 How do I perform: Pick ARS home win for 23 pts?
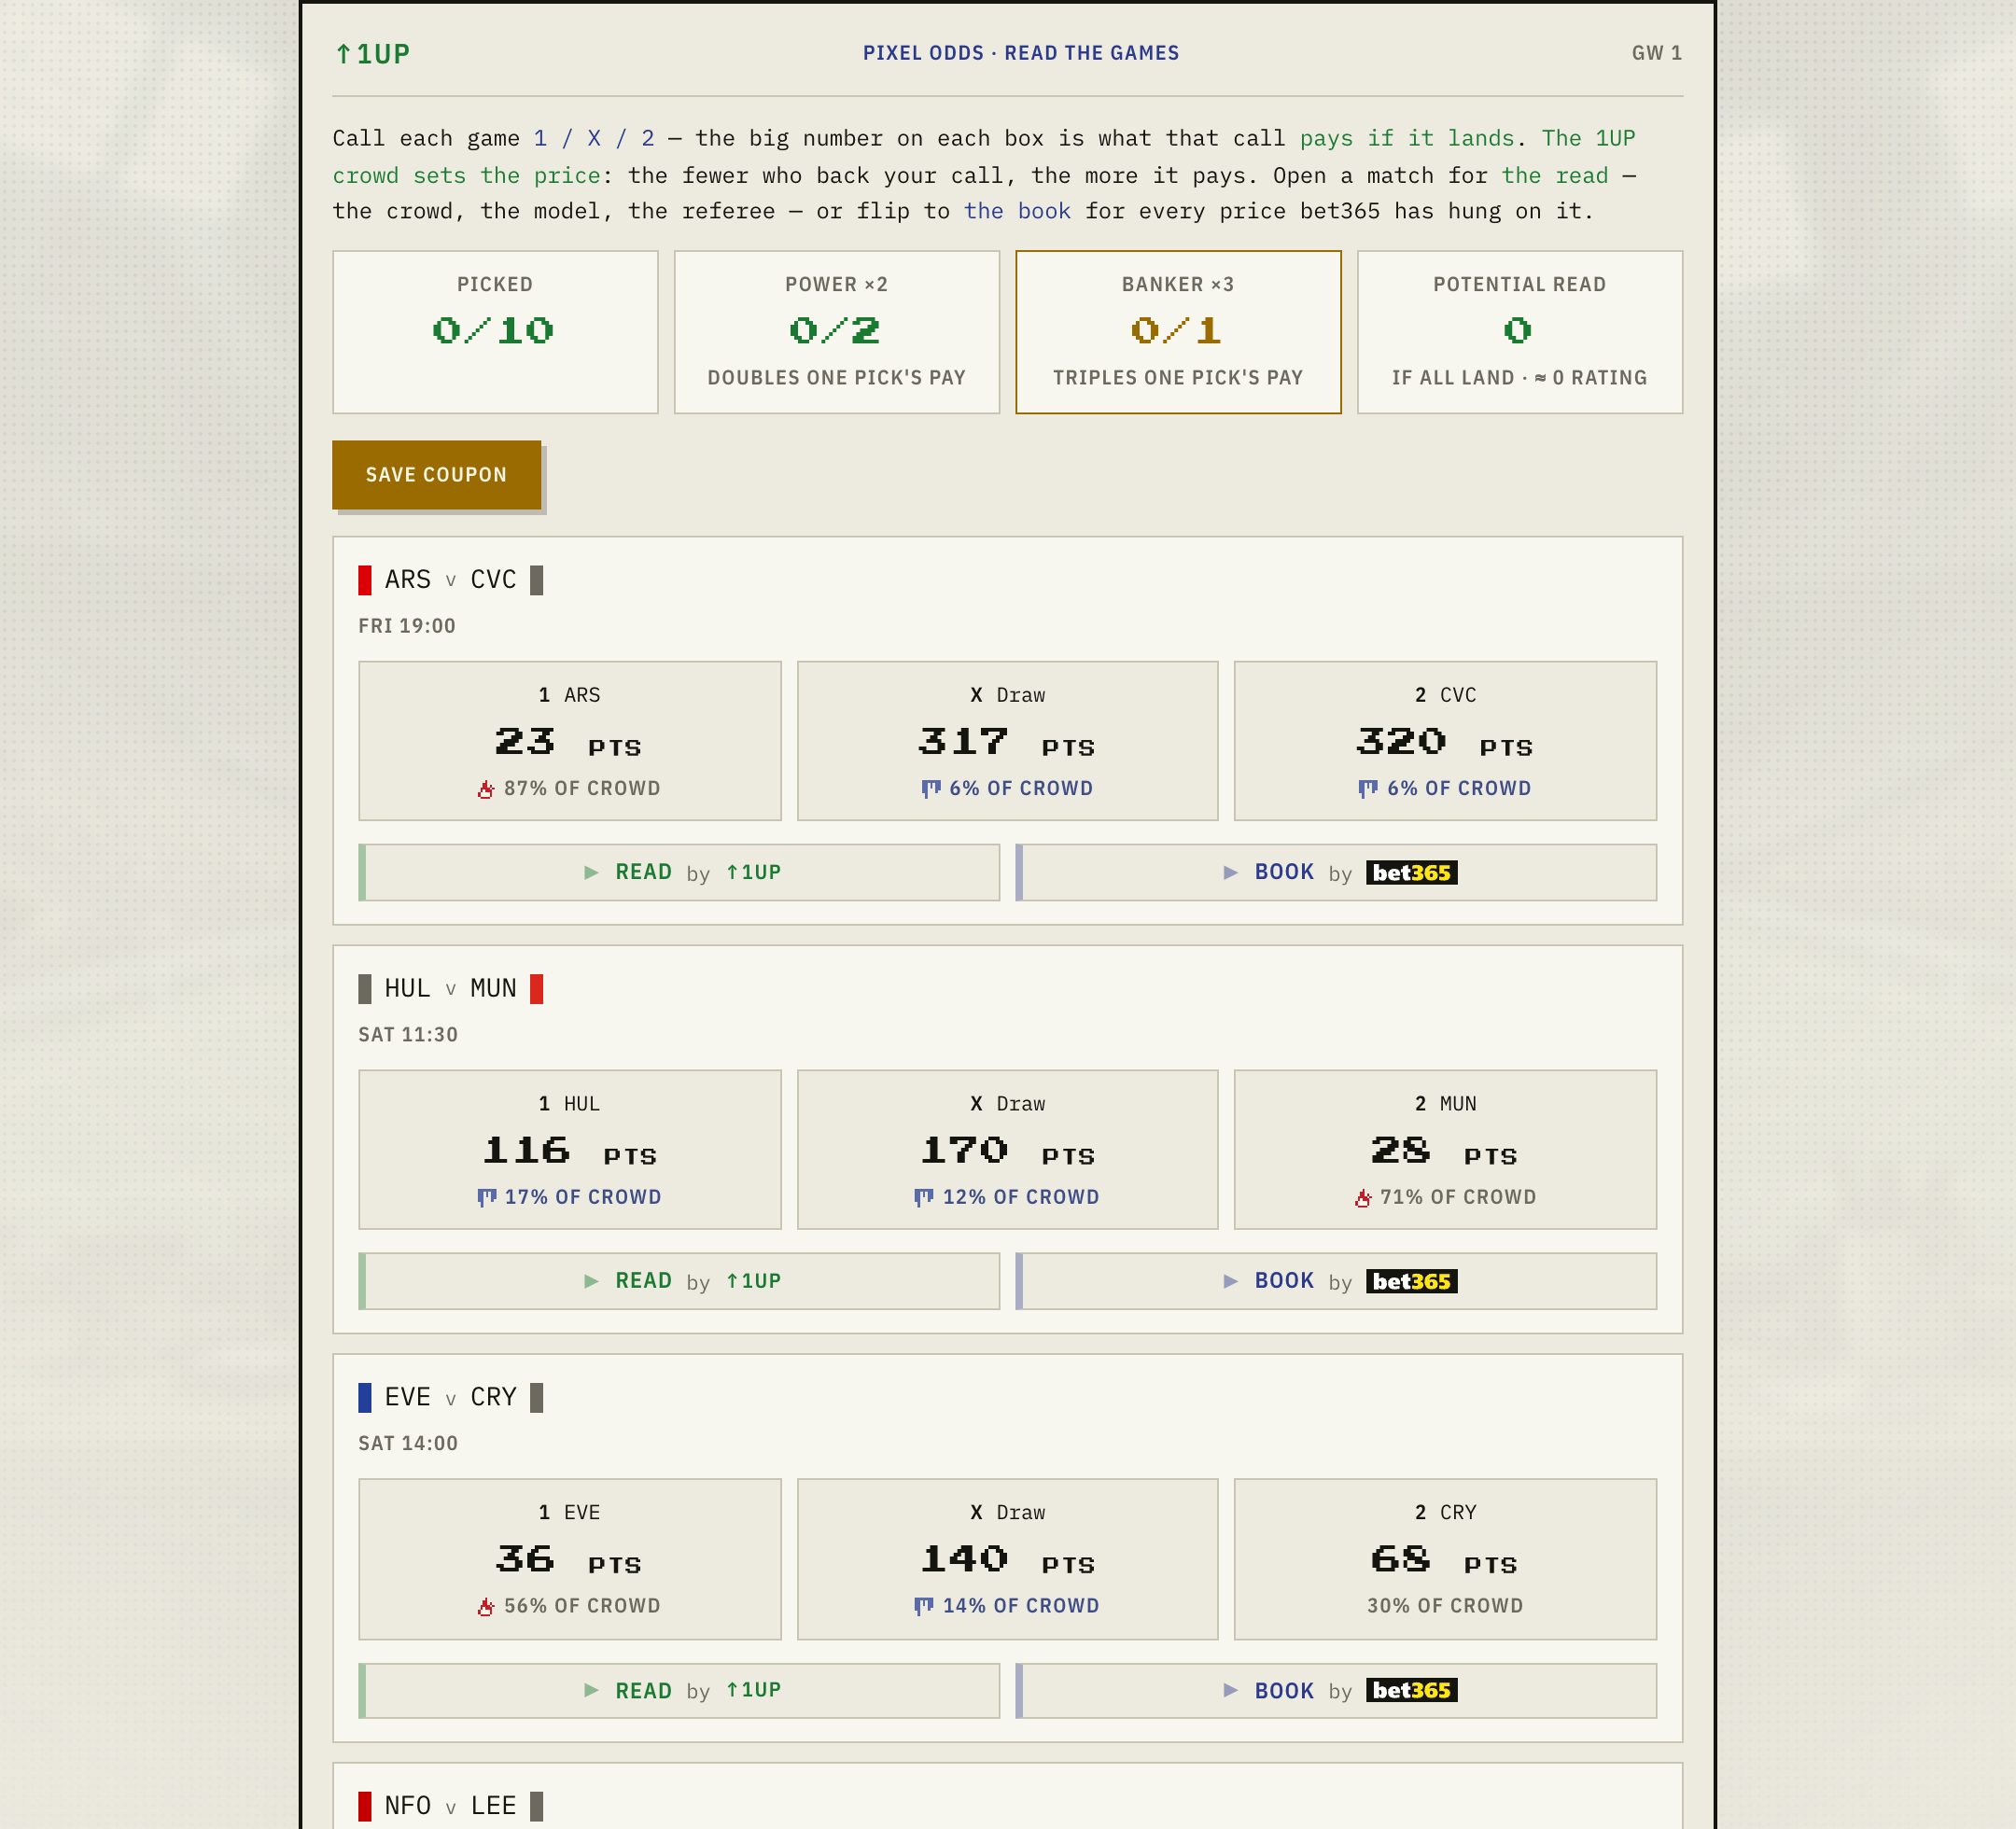(x=570, y=741)
